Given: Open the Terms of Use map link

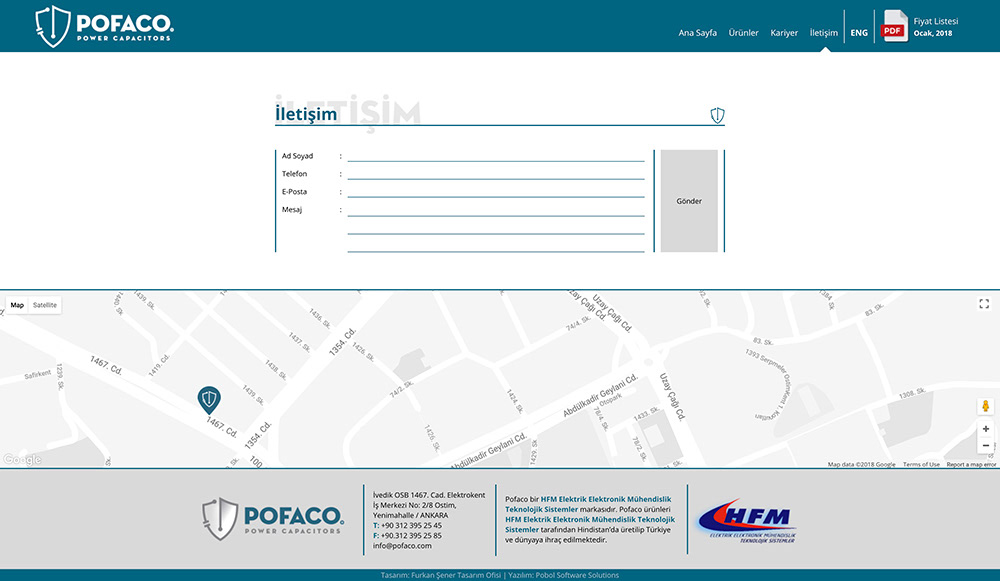Looking at the screenshot, I should coord(921,464).
